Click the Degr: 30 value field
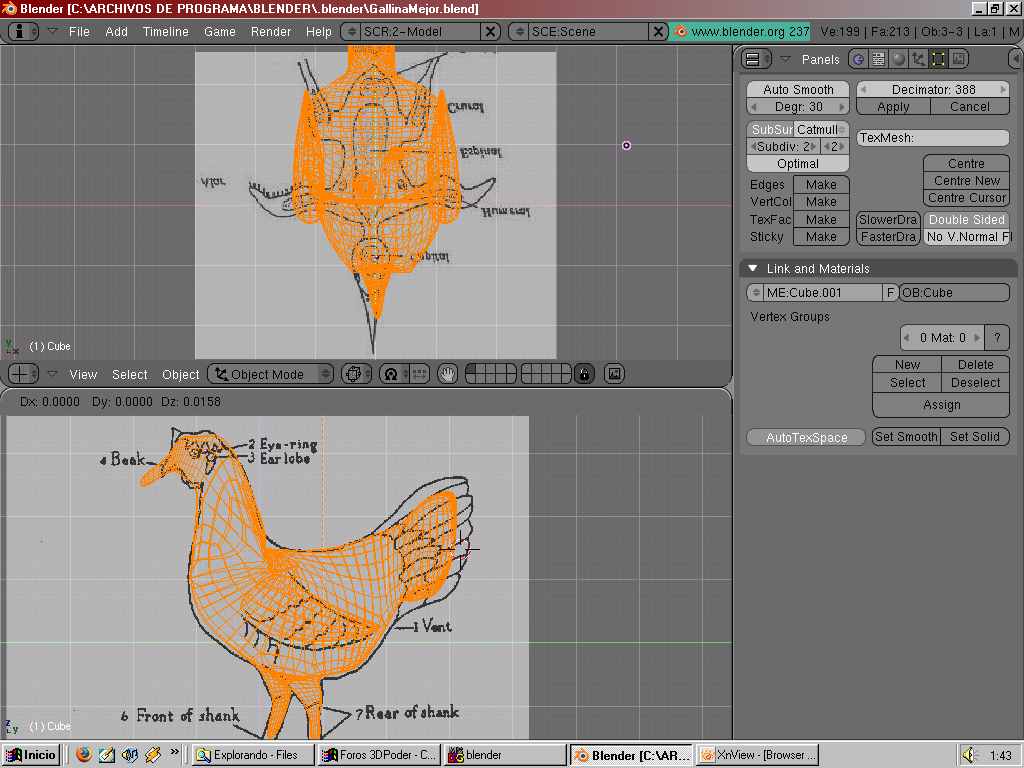This screenshot has width=1024, height=768. (x=798, y=106)
